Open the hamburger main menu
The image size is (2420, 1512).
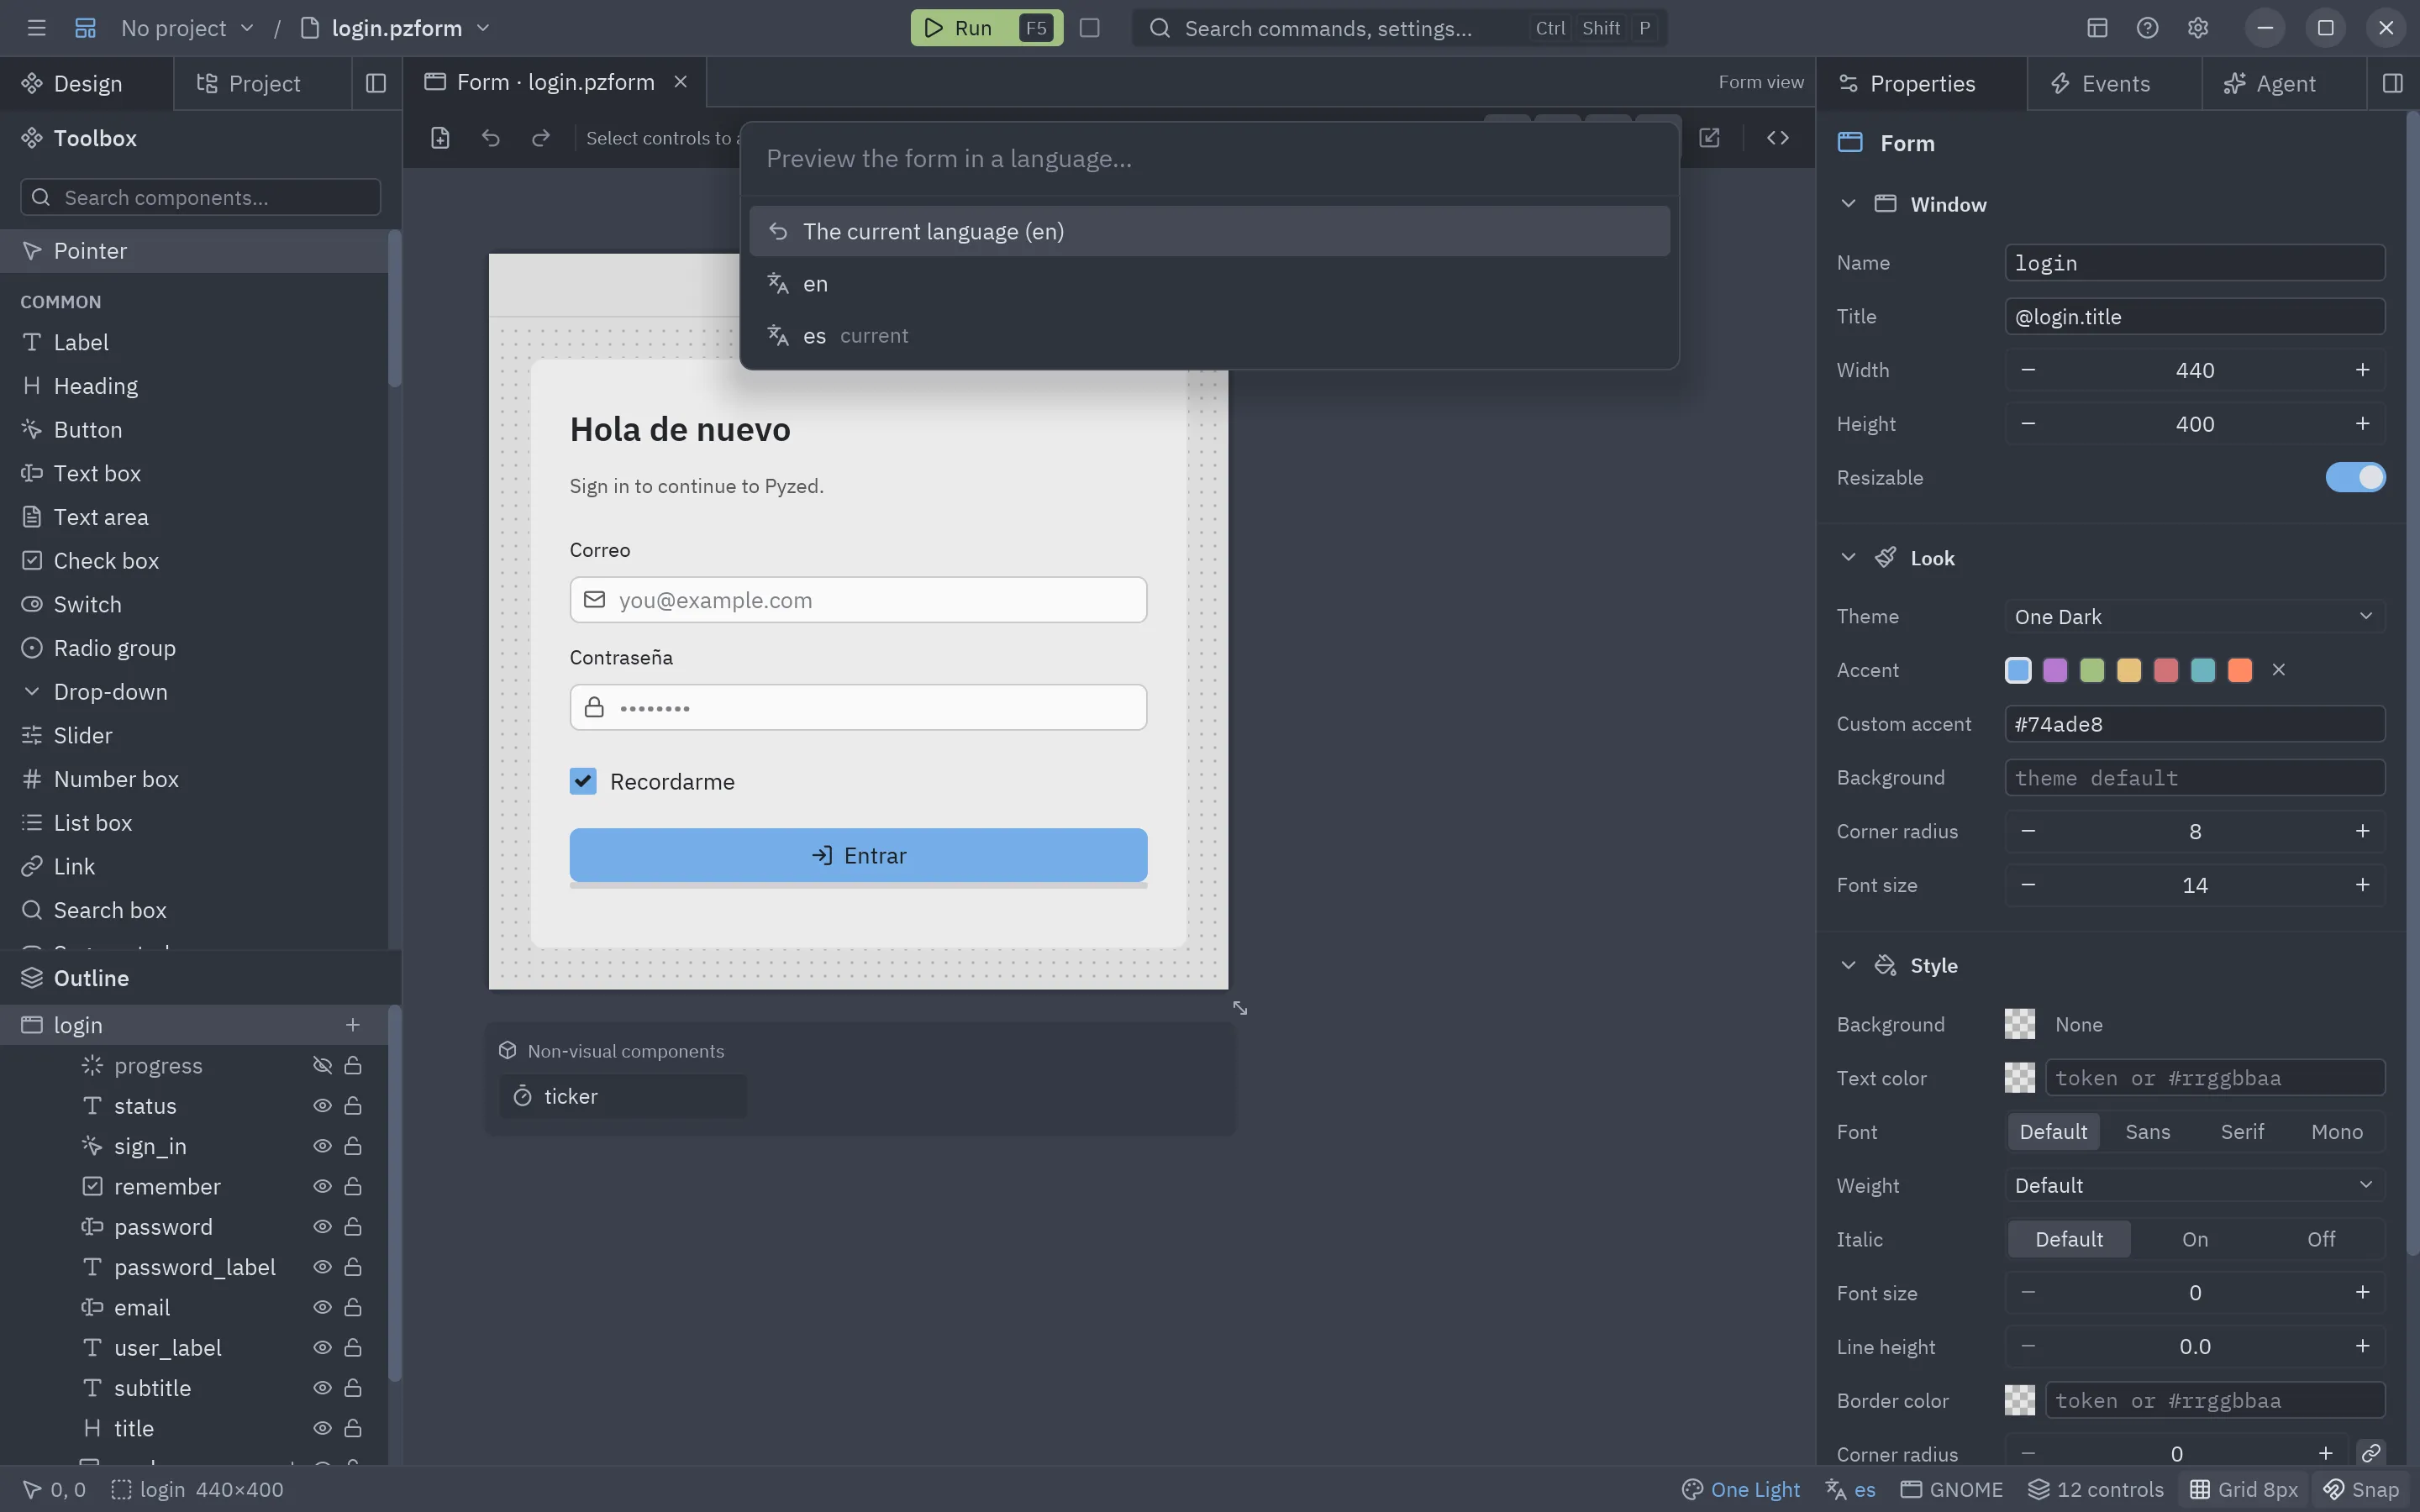pyautogui.click(x=36, y=28)
